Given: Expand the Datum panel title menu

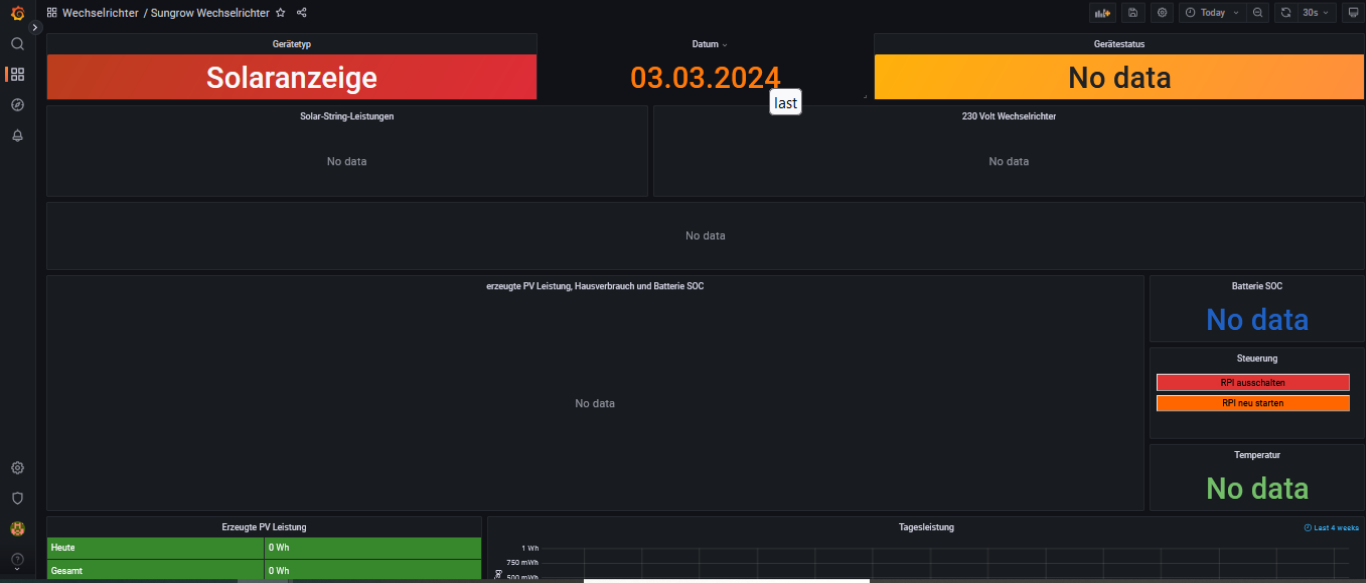Looking at the screenshot, I should click(x=709, y=44).
